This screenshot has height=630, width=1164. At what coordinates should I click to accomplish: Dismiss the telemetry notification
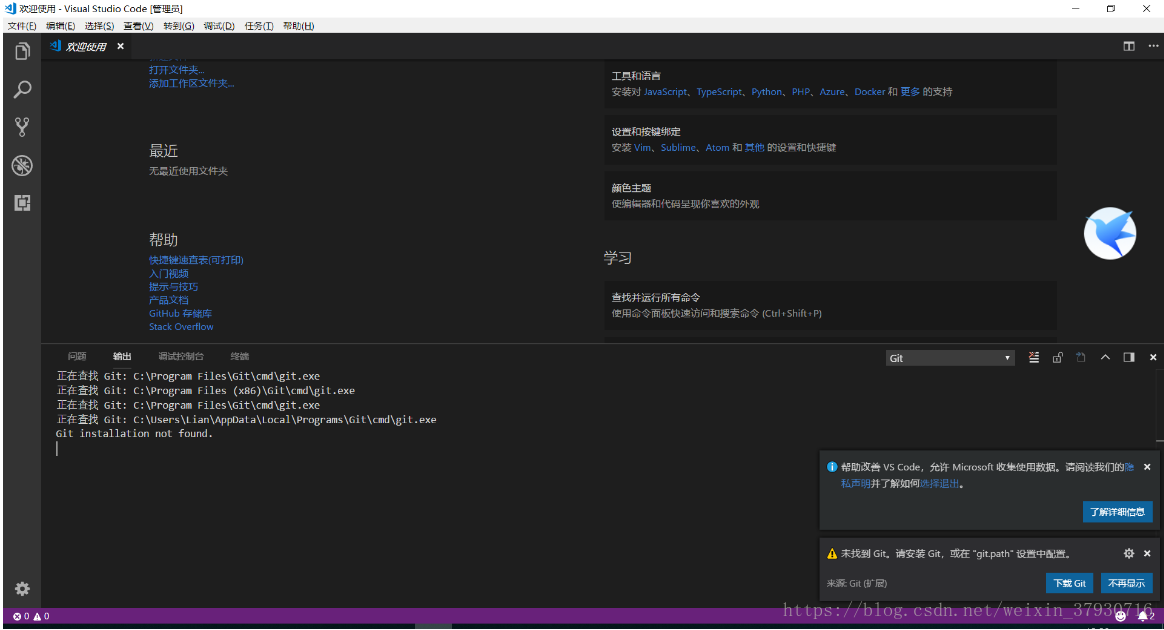(x=1147, y=467)
